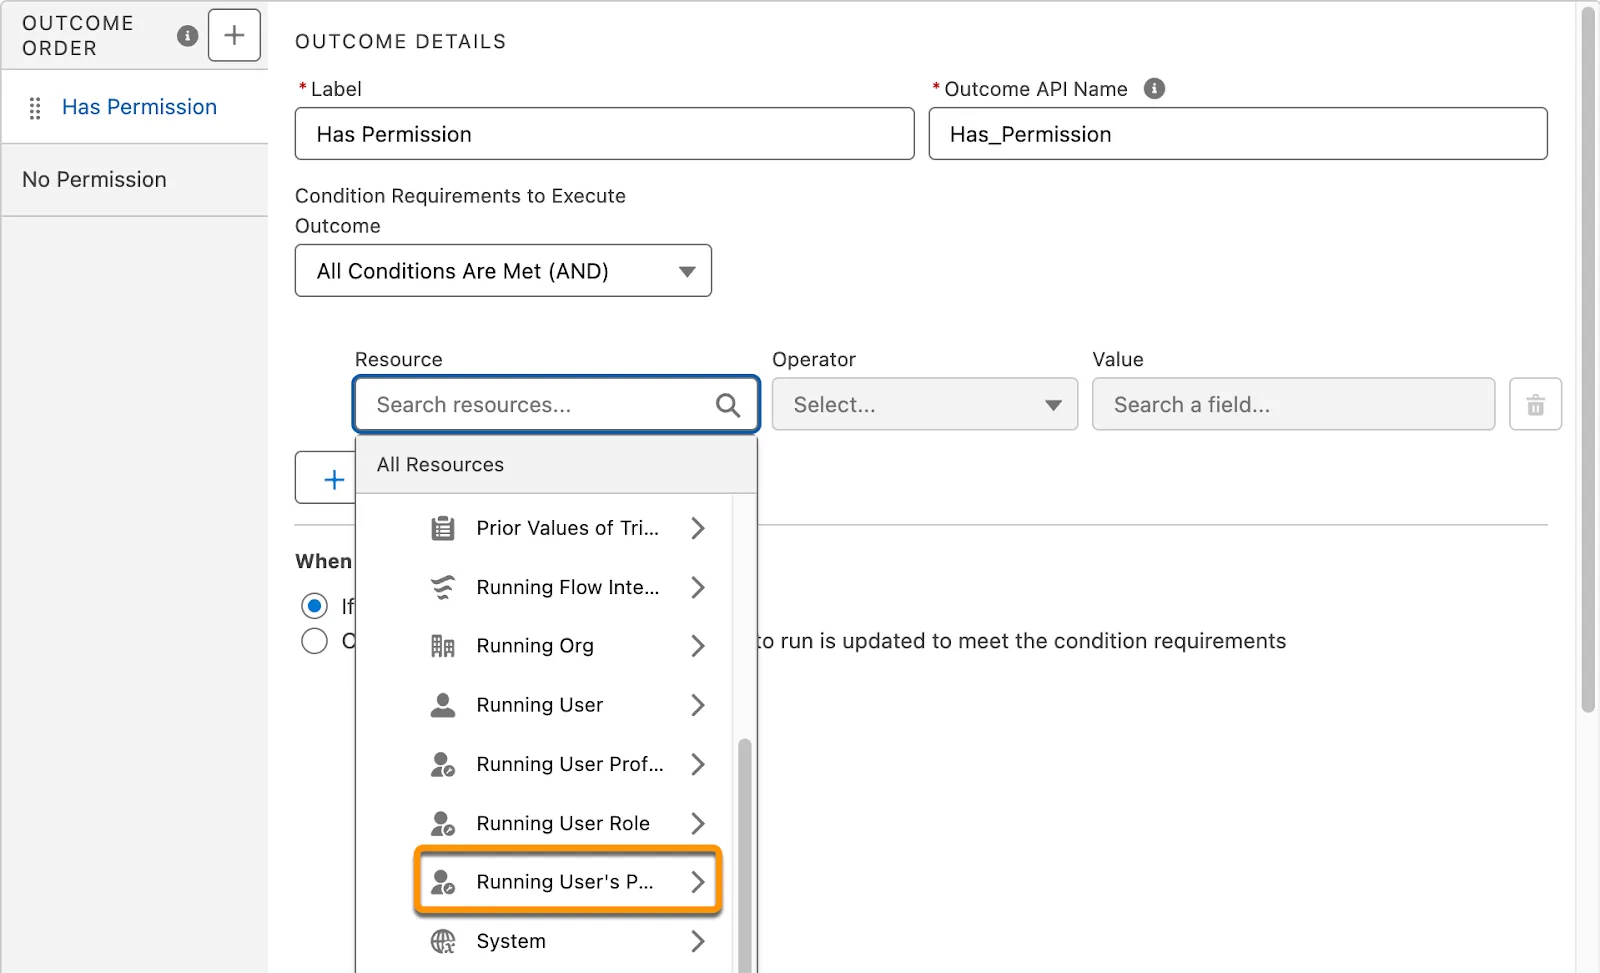Click the search magnifier in Resource field

(x=728, y=405)
